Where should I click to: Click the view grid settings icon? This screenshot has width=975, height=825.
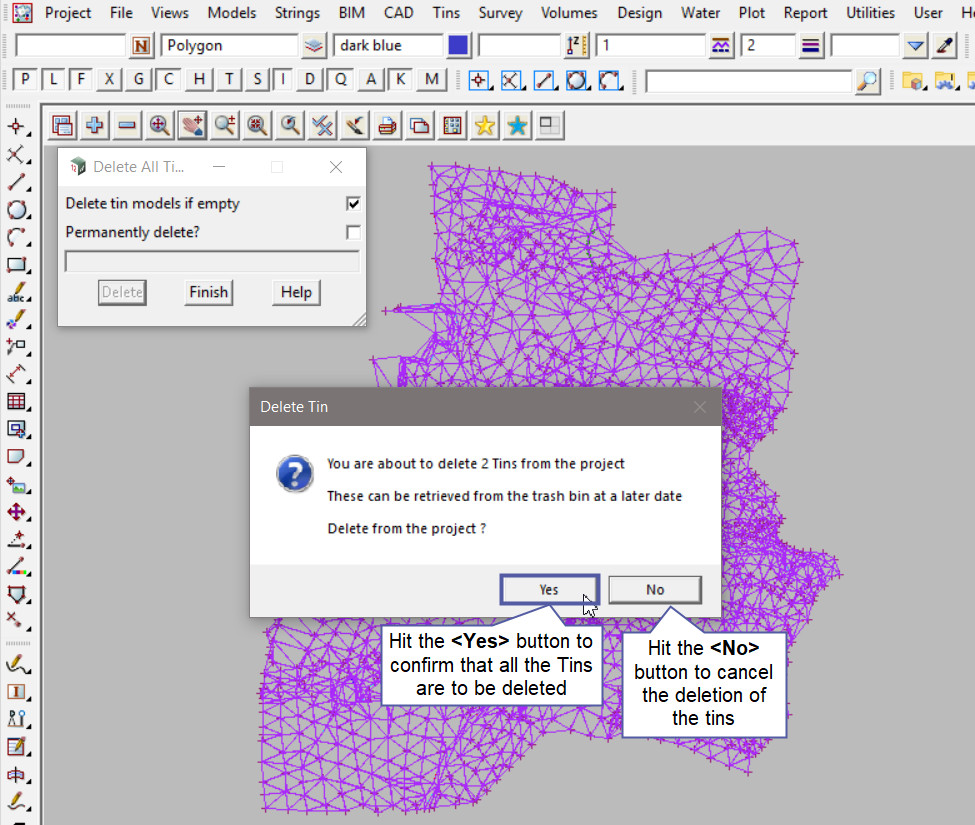452,126
